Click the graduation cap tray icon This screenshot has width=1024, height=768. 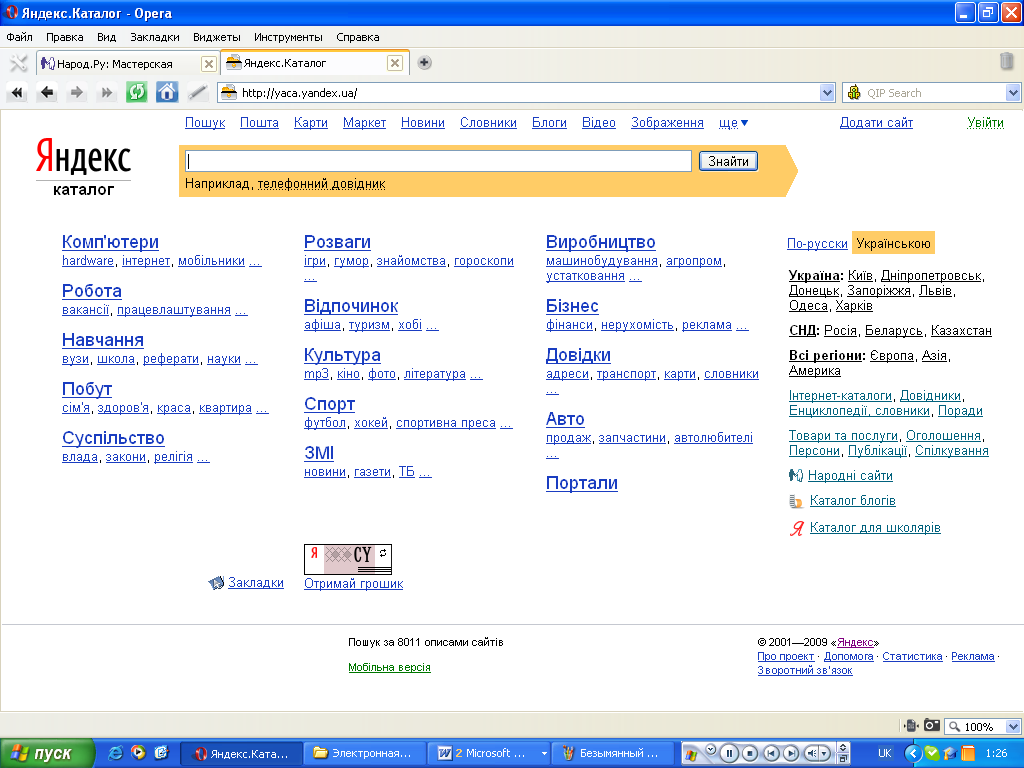pos(950,753)
